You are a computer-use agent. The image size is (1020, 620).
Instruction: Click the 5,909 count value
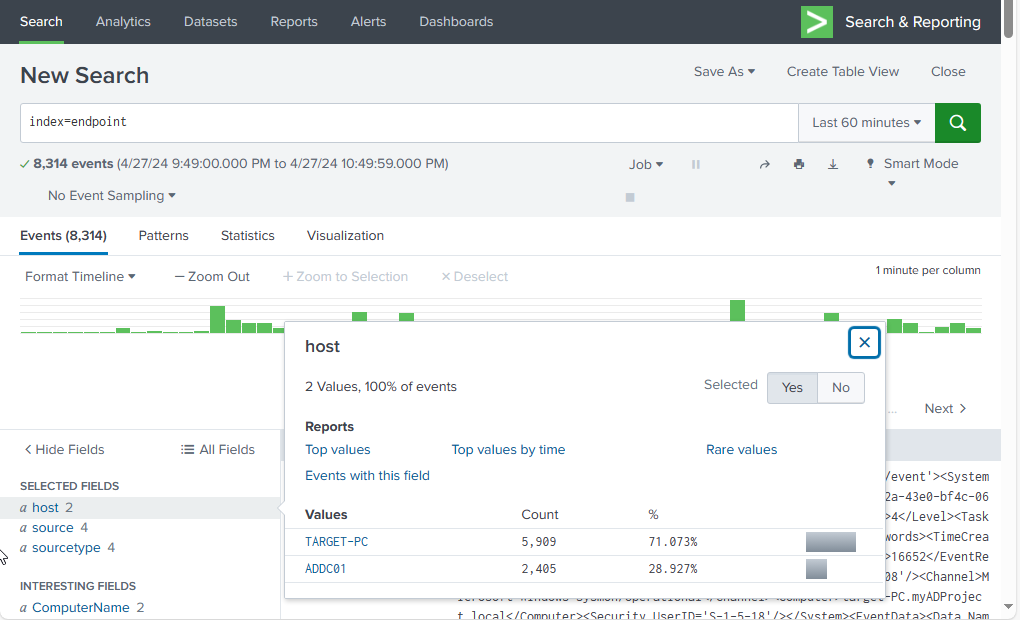click(539, 542)
